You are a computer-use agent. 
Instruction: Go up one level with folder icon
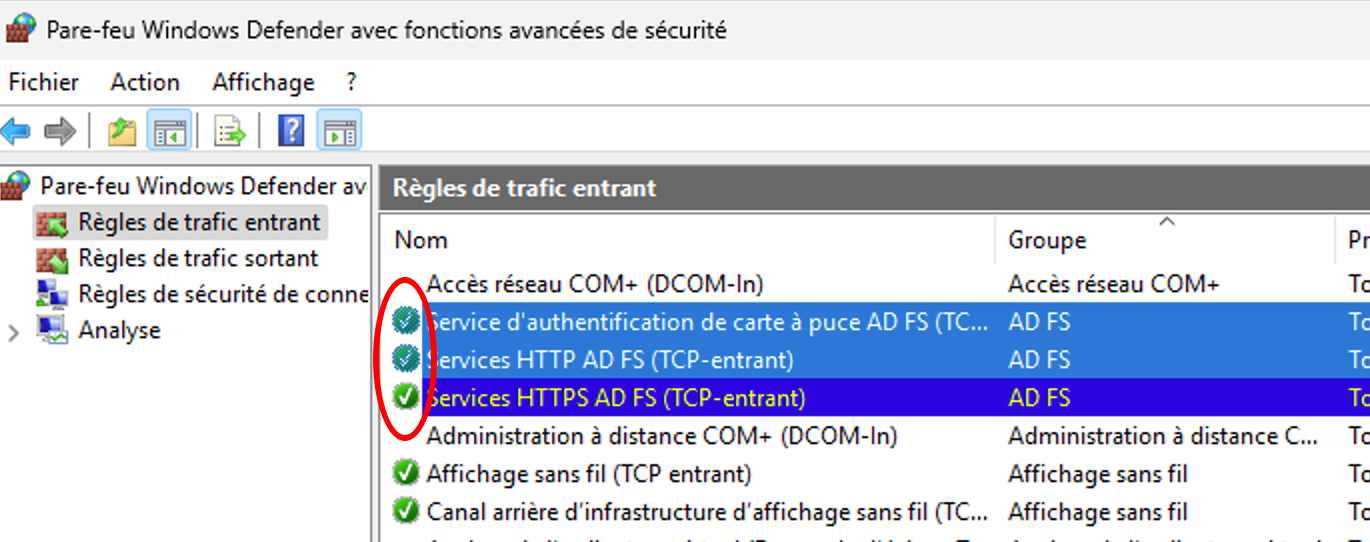pos(122,131)
